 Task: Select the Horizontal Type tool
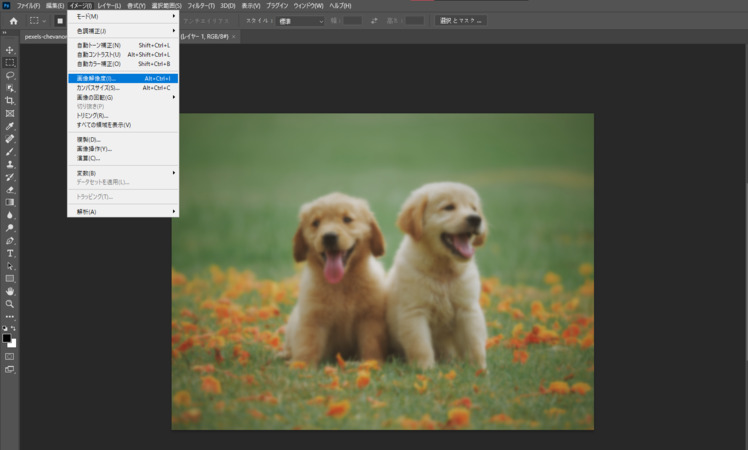tap(10, 253)
